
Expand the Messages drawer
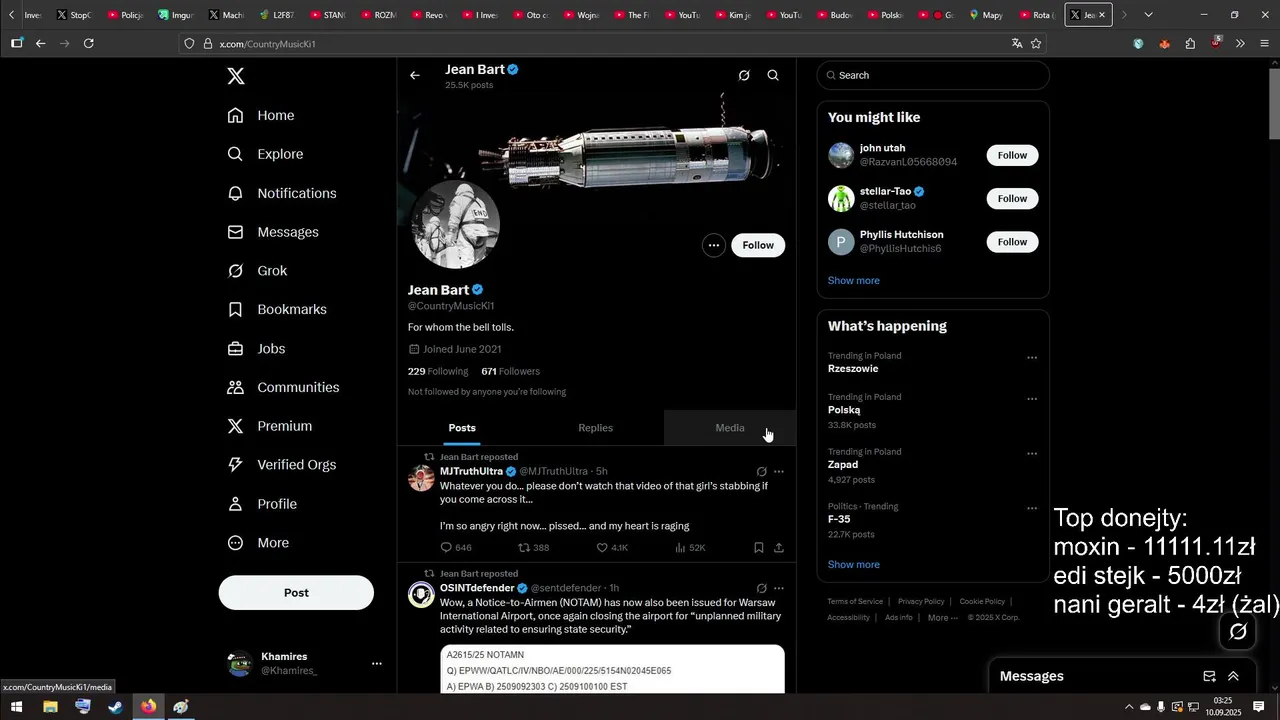click(1233, 676)
